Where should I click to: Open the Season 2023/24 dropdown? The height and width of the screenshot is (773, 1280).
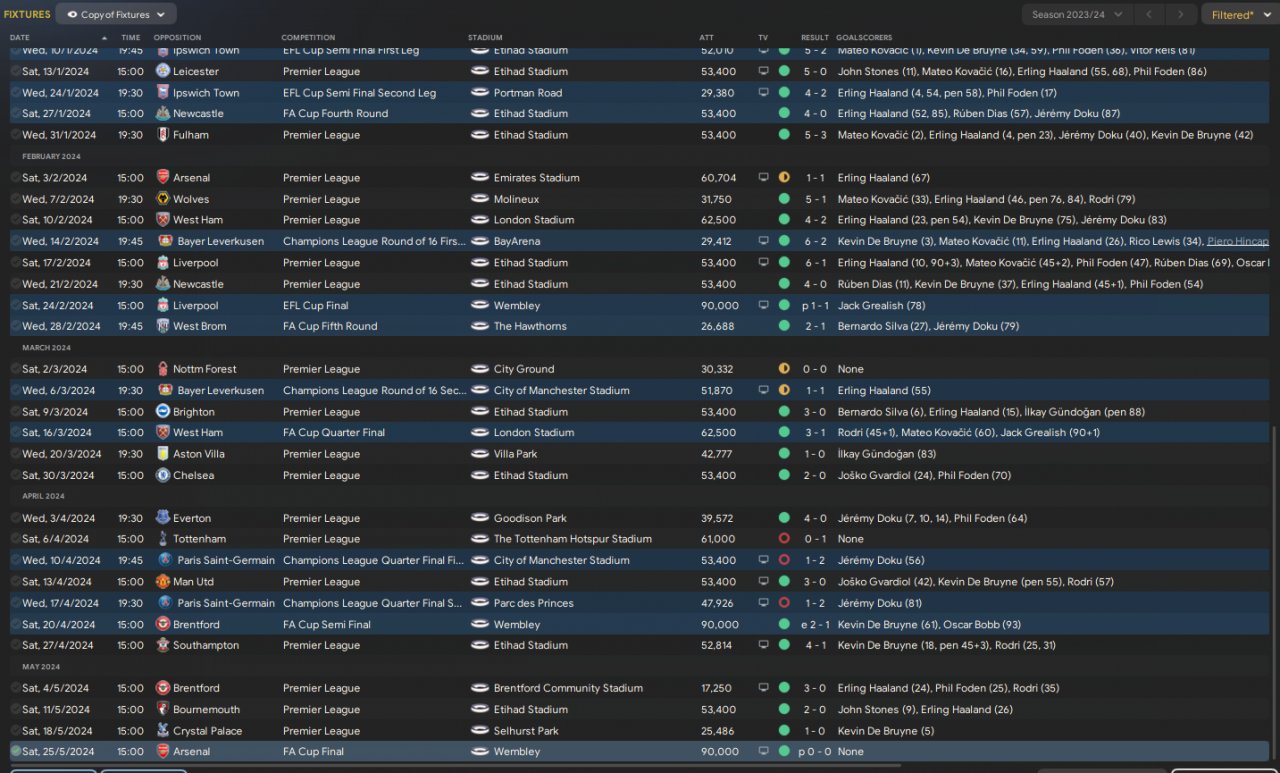click(x=1078, y=15)
